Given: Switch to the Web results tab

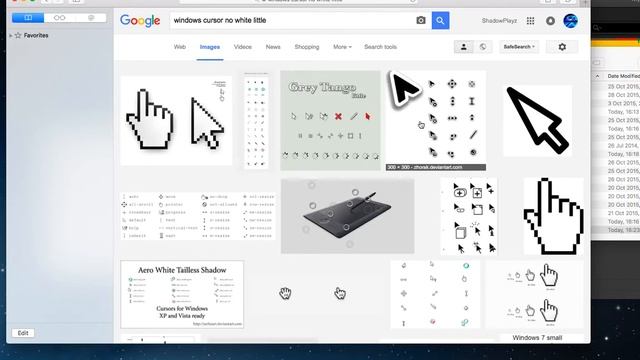Looking at the screenshot, I should [x=180, y=47].
